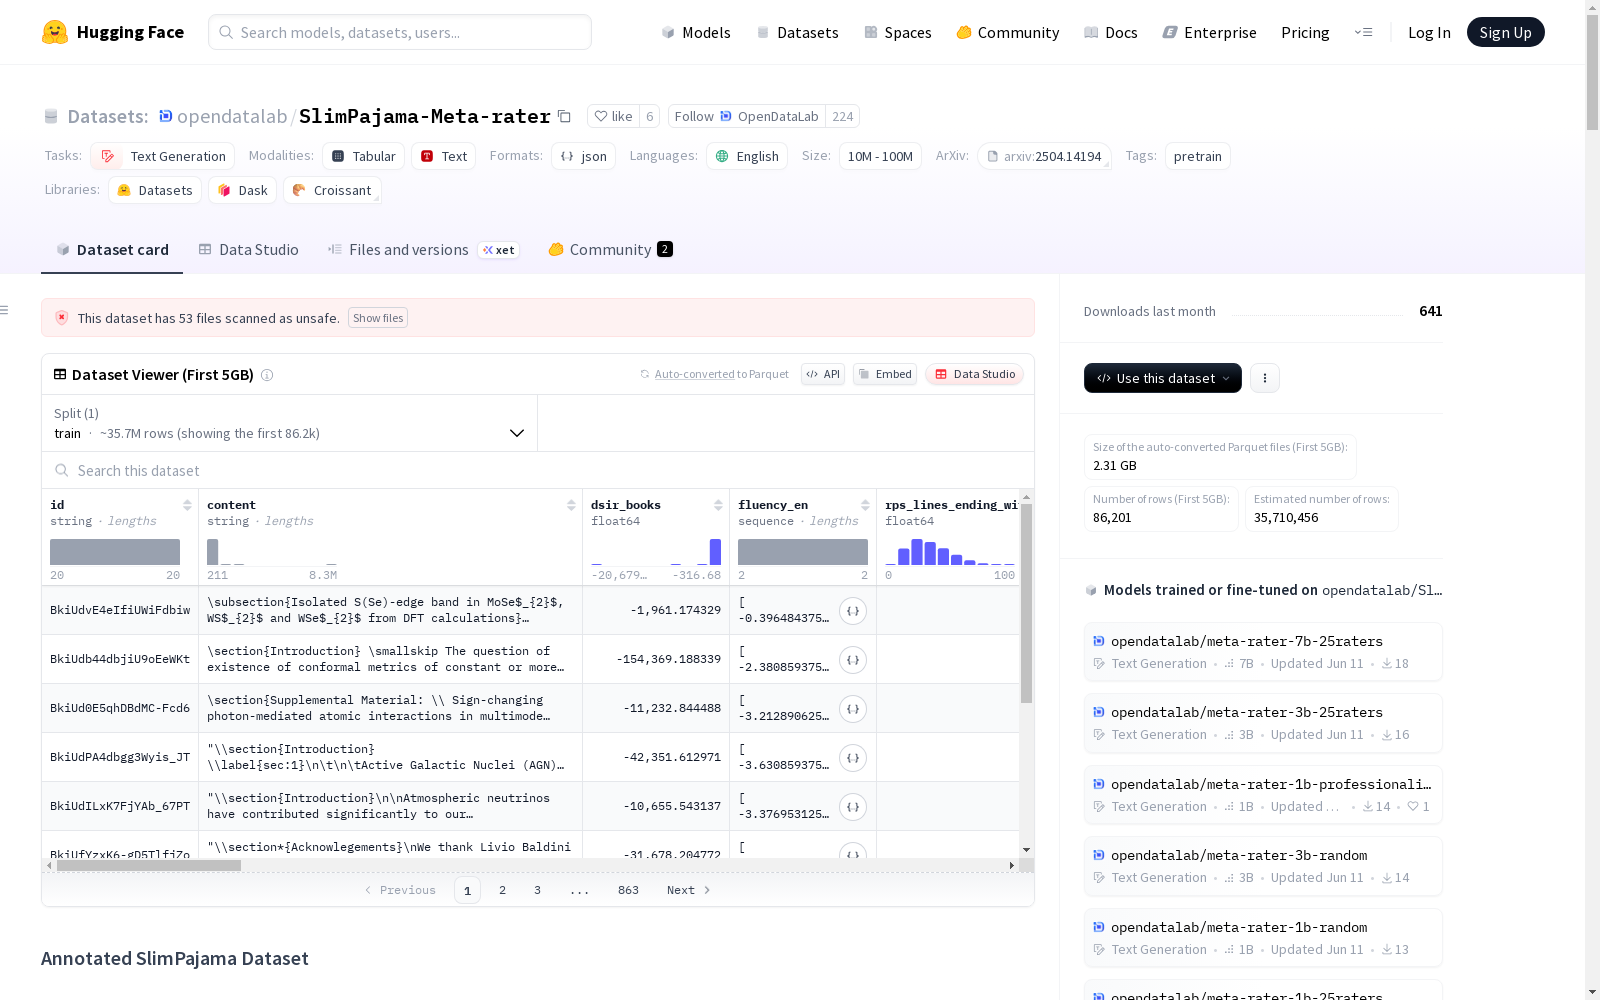The width and height of the screenshot is (1600, 1000).
Task: Open the Models menu item
Action: tap(696, 32)
